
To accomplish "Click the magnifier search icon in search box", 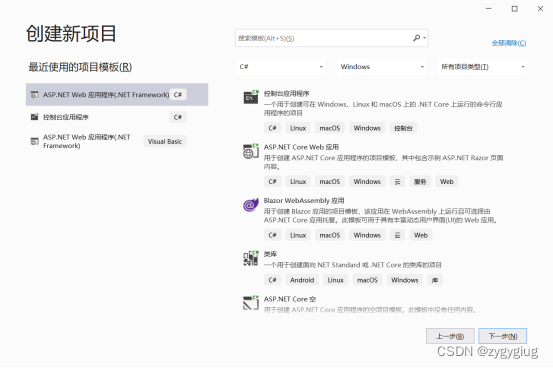I will 417,38.
